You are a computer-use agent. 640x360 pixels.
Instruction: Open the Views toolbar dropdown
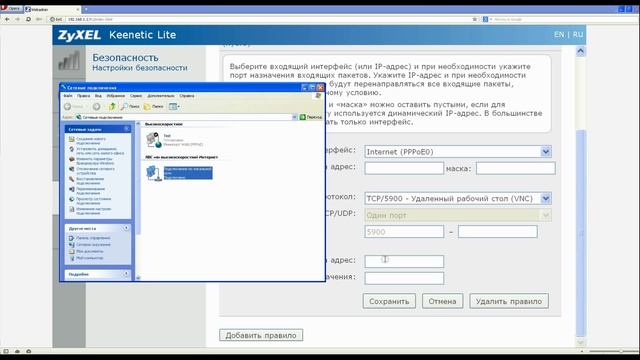coord(174,107)
